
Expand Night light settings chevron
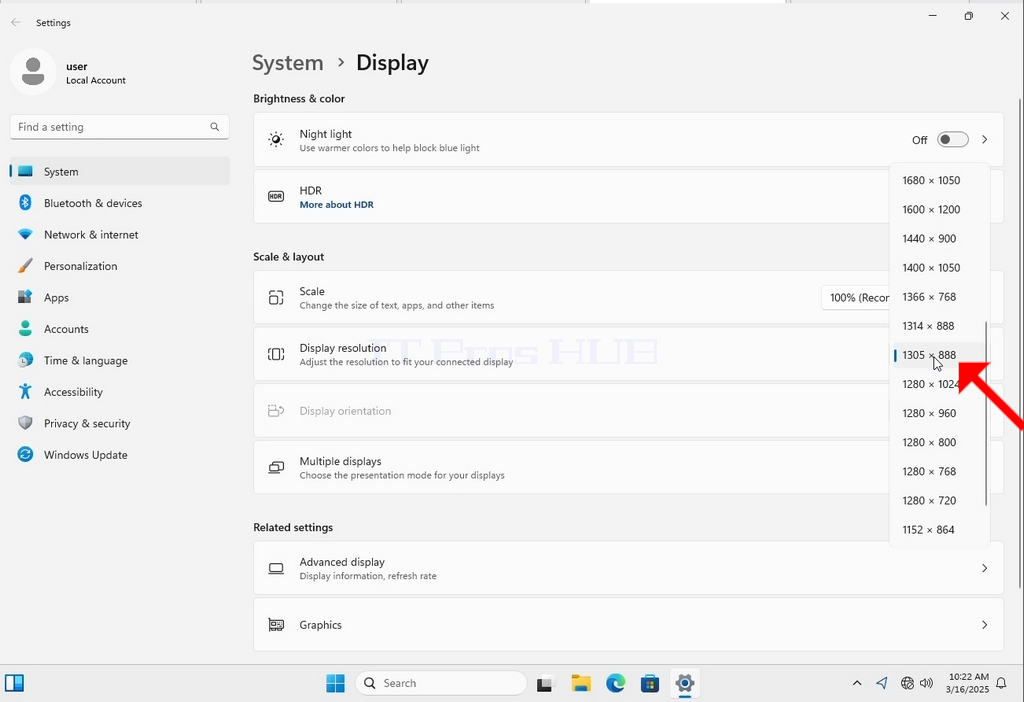pyautogui.click(x=984, y=139)
